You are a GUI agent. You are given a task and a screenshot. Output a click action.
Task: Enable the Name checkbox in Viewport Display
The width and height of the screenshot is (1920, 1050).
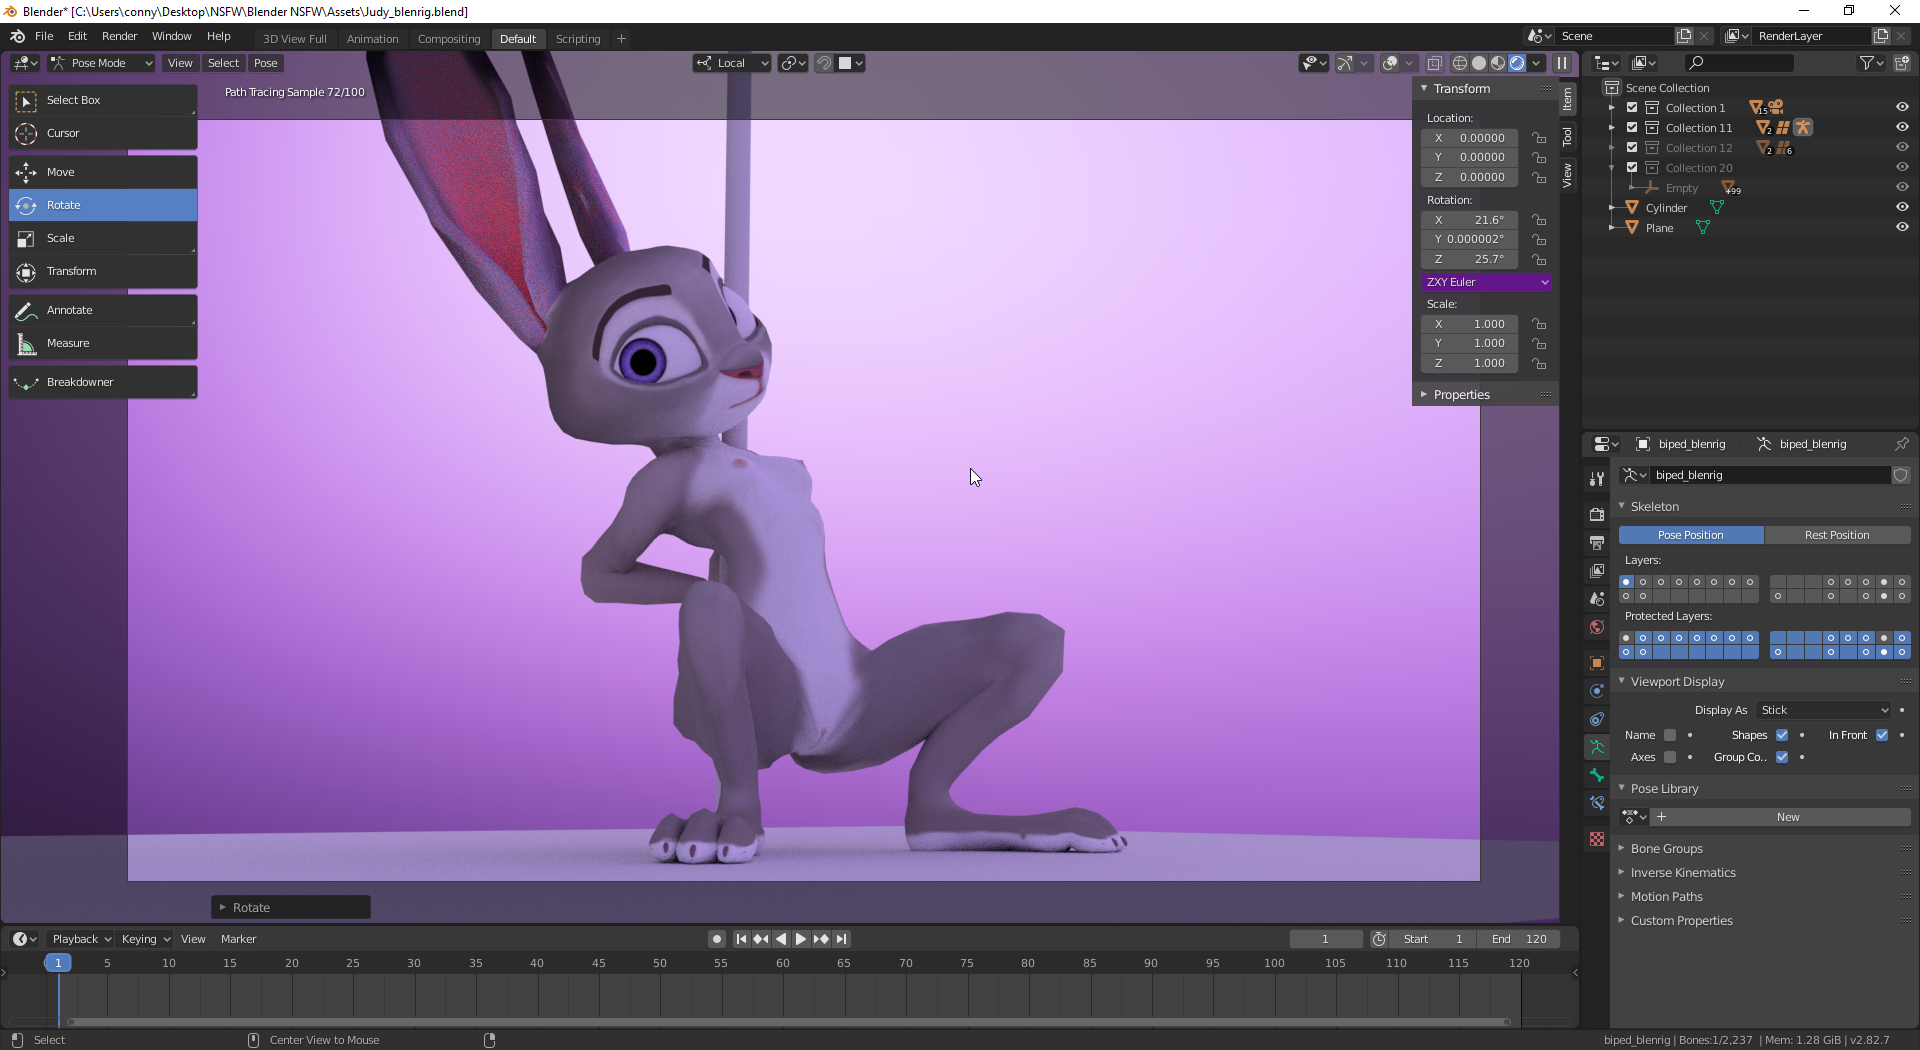click(x=1669, y=735)
